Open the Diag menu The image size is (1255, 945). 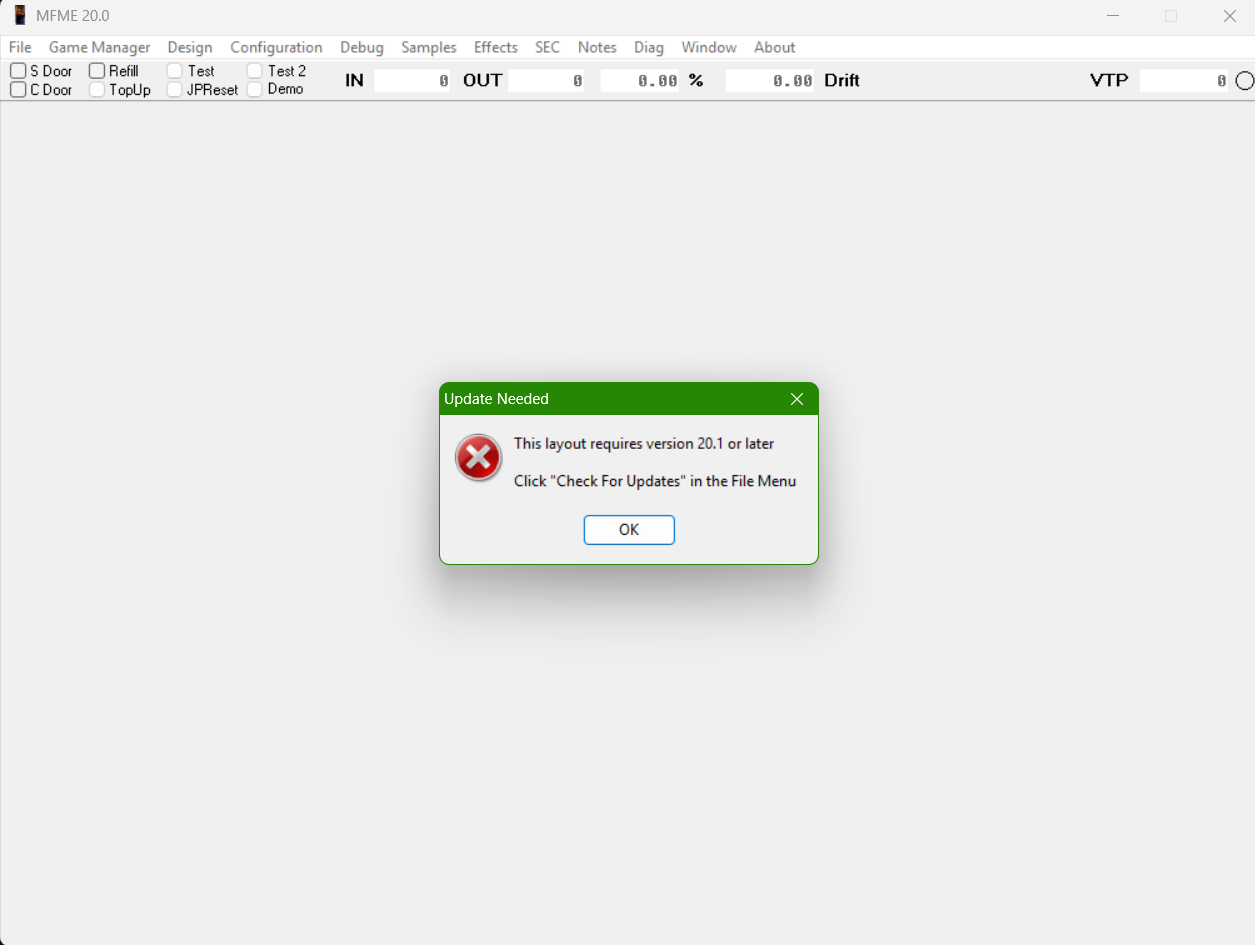pyautogui.click(x=649, y=47)
